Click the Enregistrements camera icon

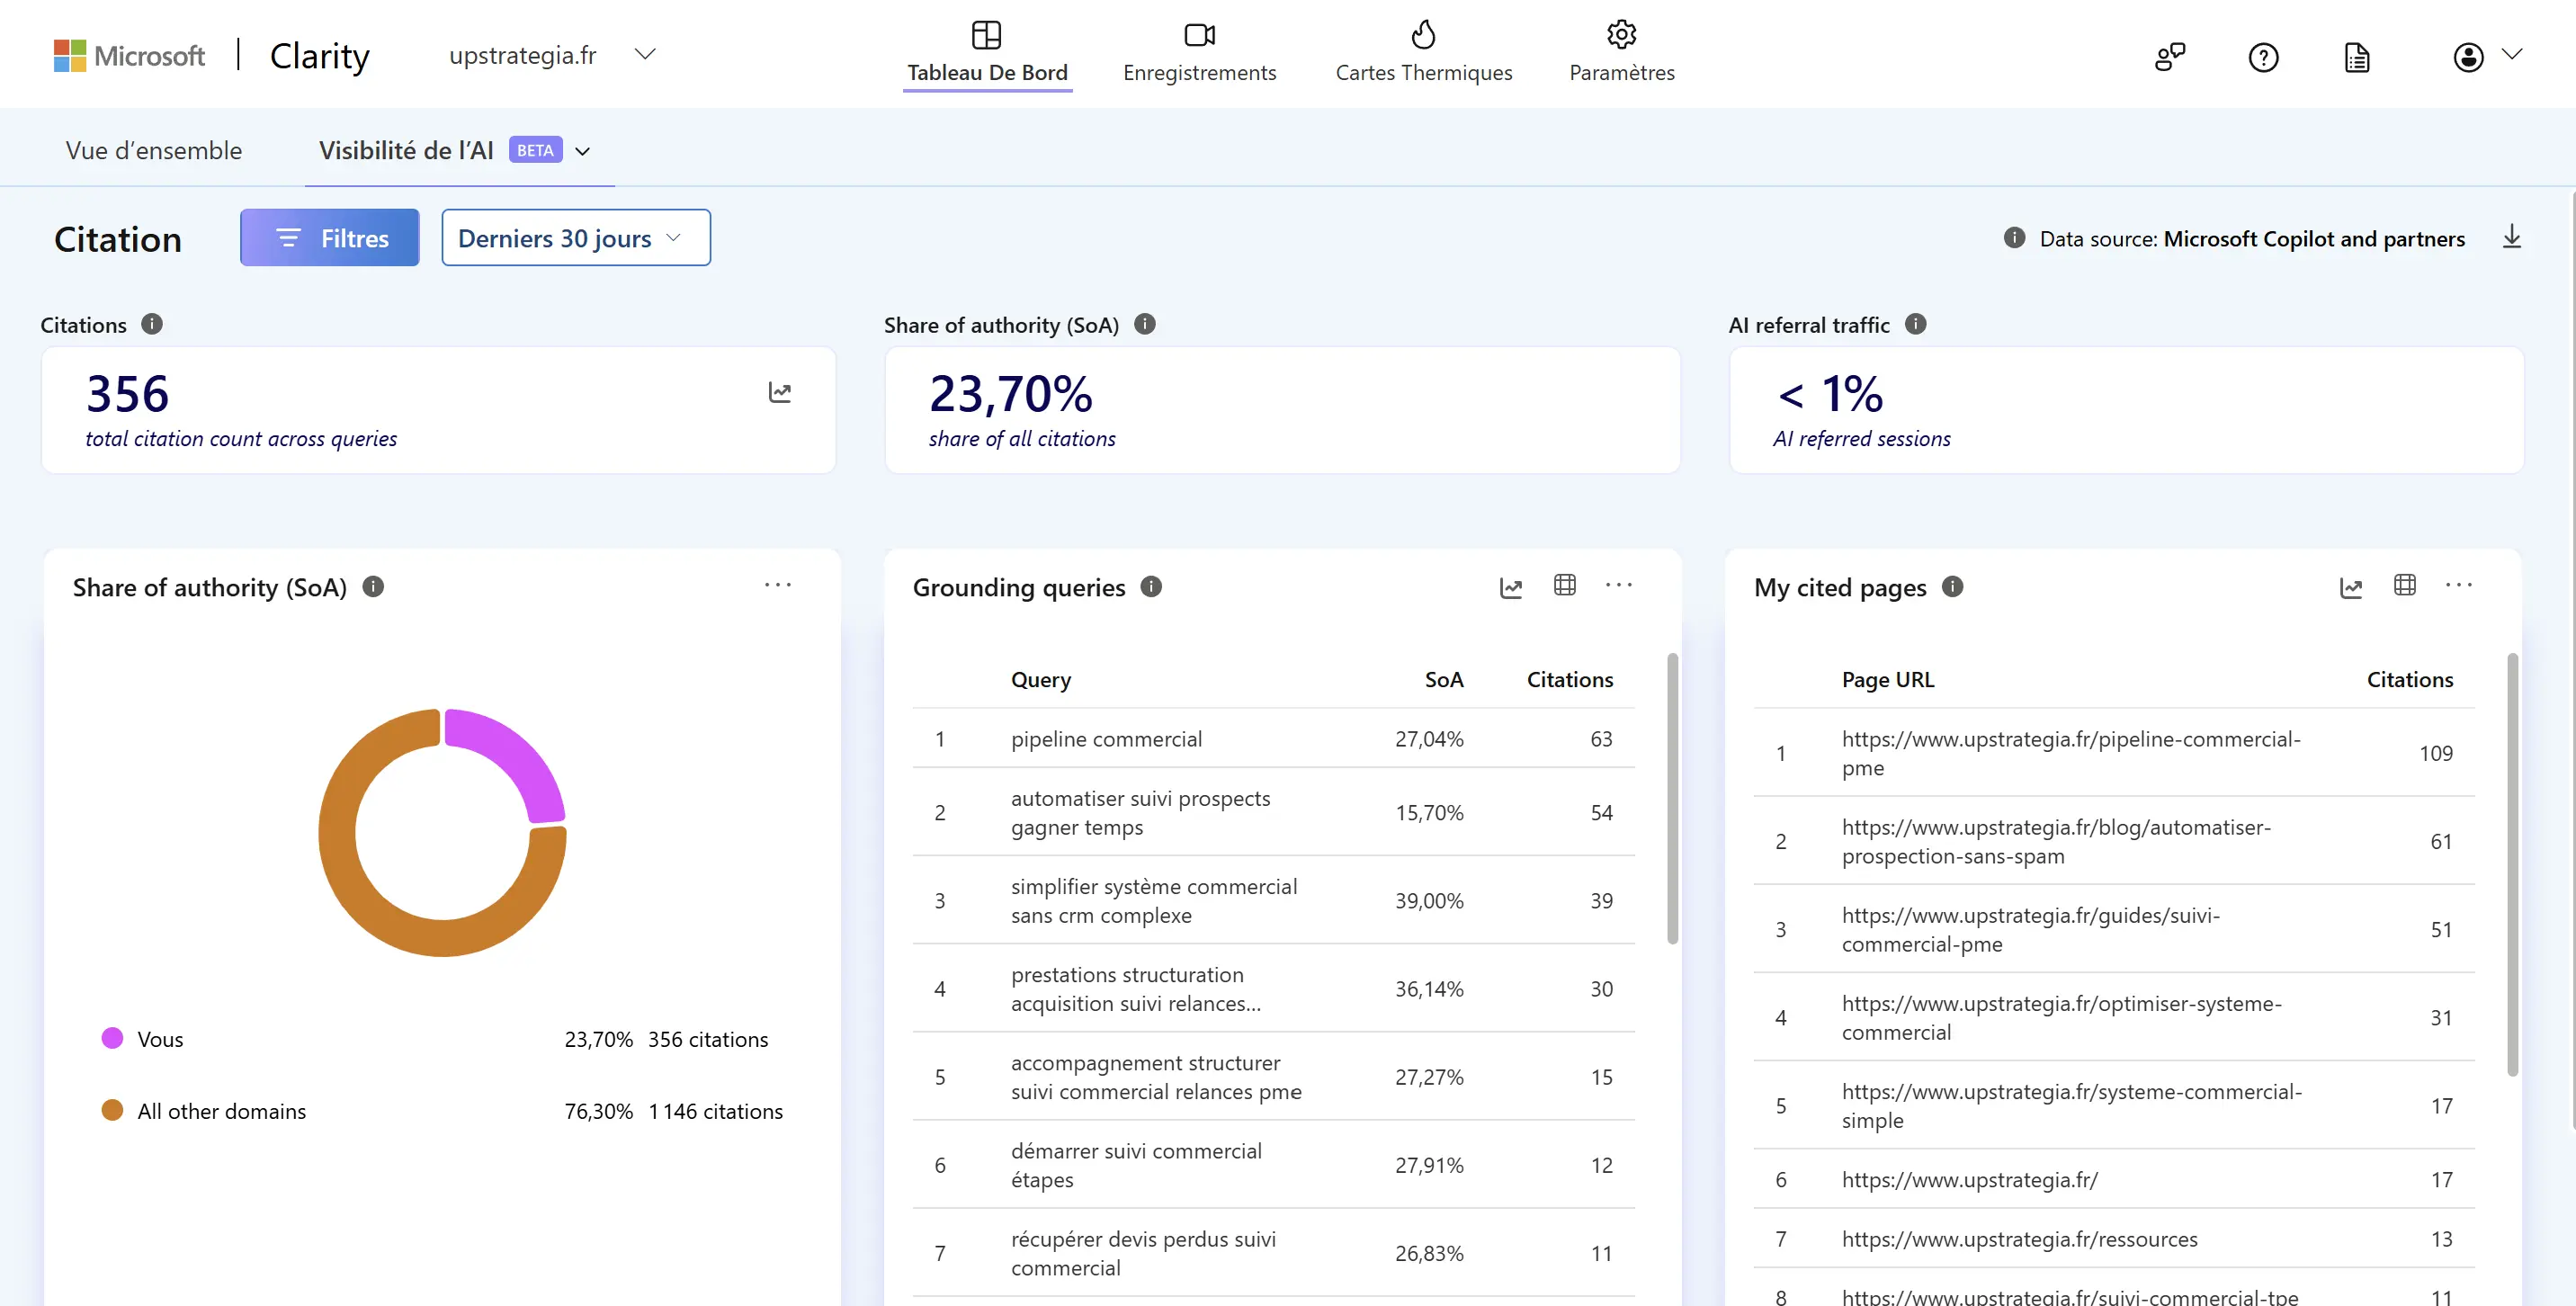click(x=1199, y=35)
